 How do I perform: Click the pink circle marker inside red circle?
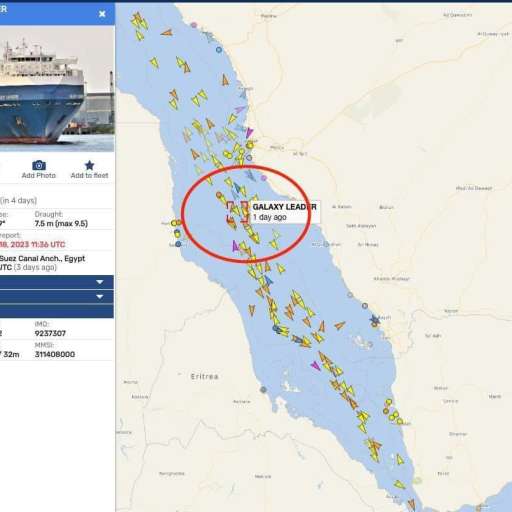tap(264, 178)
